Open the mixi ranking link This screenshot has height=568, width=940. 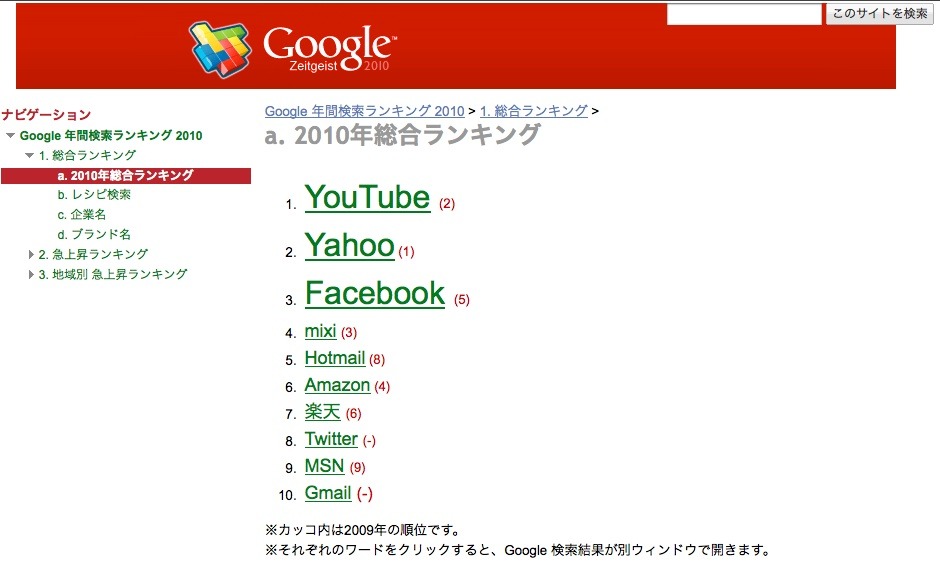click(320, 331)
